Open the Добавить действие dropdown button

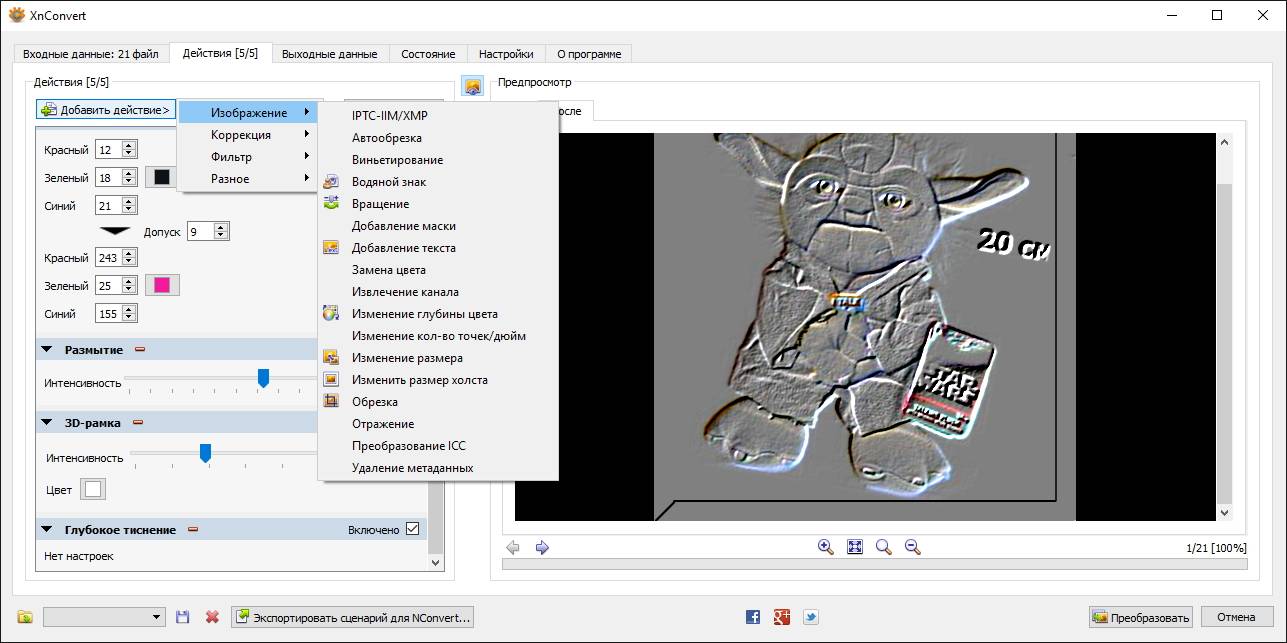[x=106, y=109]
